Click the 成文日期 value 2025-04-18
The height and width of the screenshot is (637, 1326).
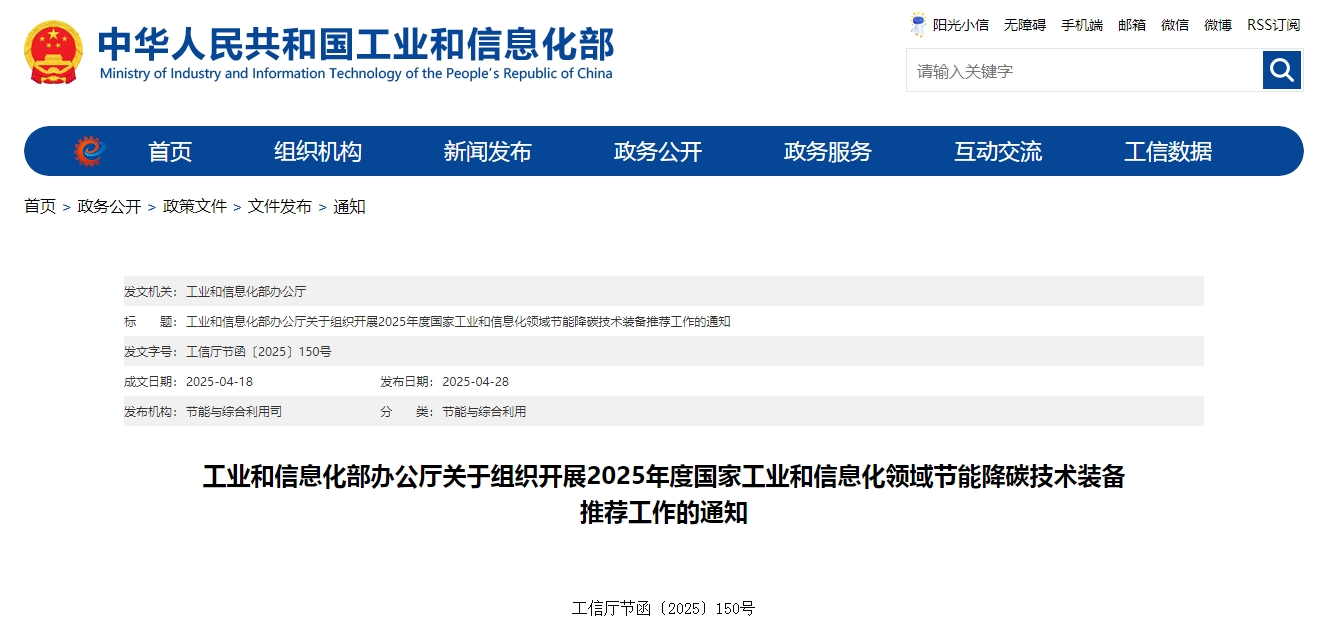219,382
